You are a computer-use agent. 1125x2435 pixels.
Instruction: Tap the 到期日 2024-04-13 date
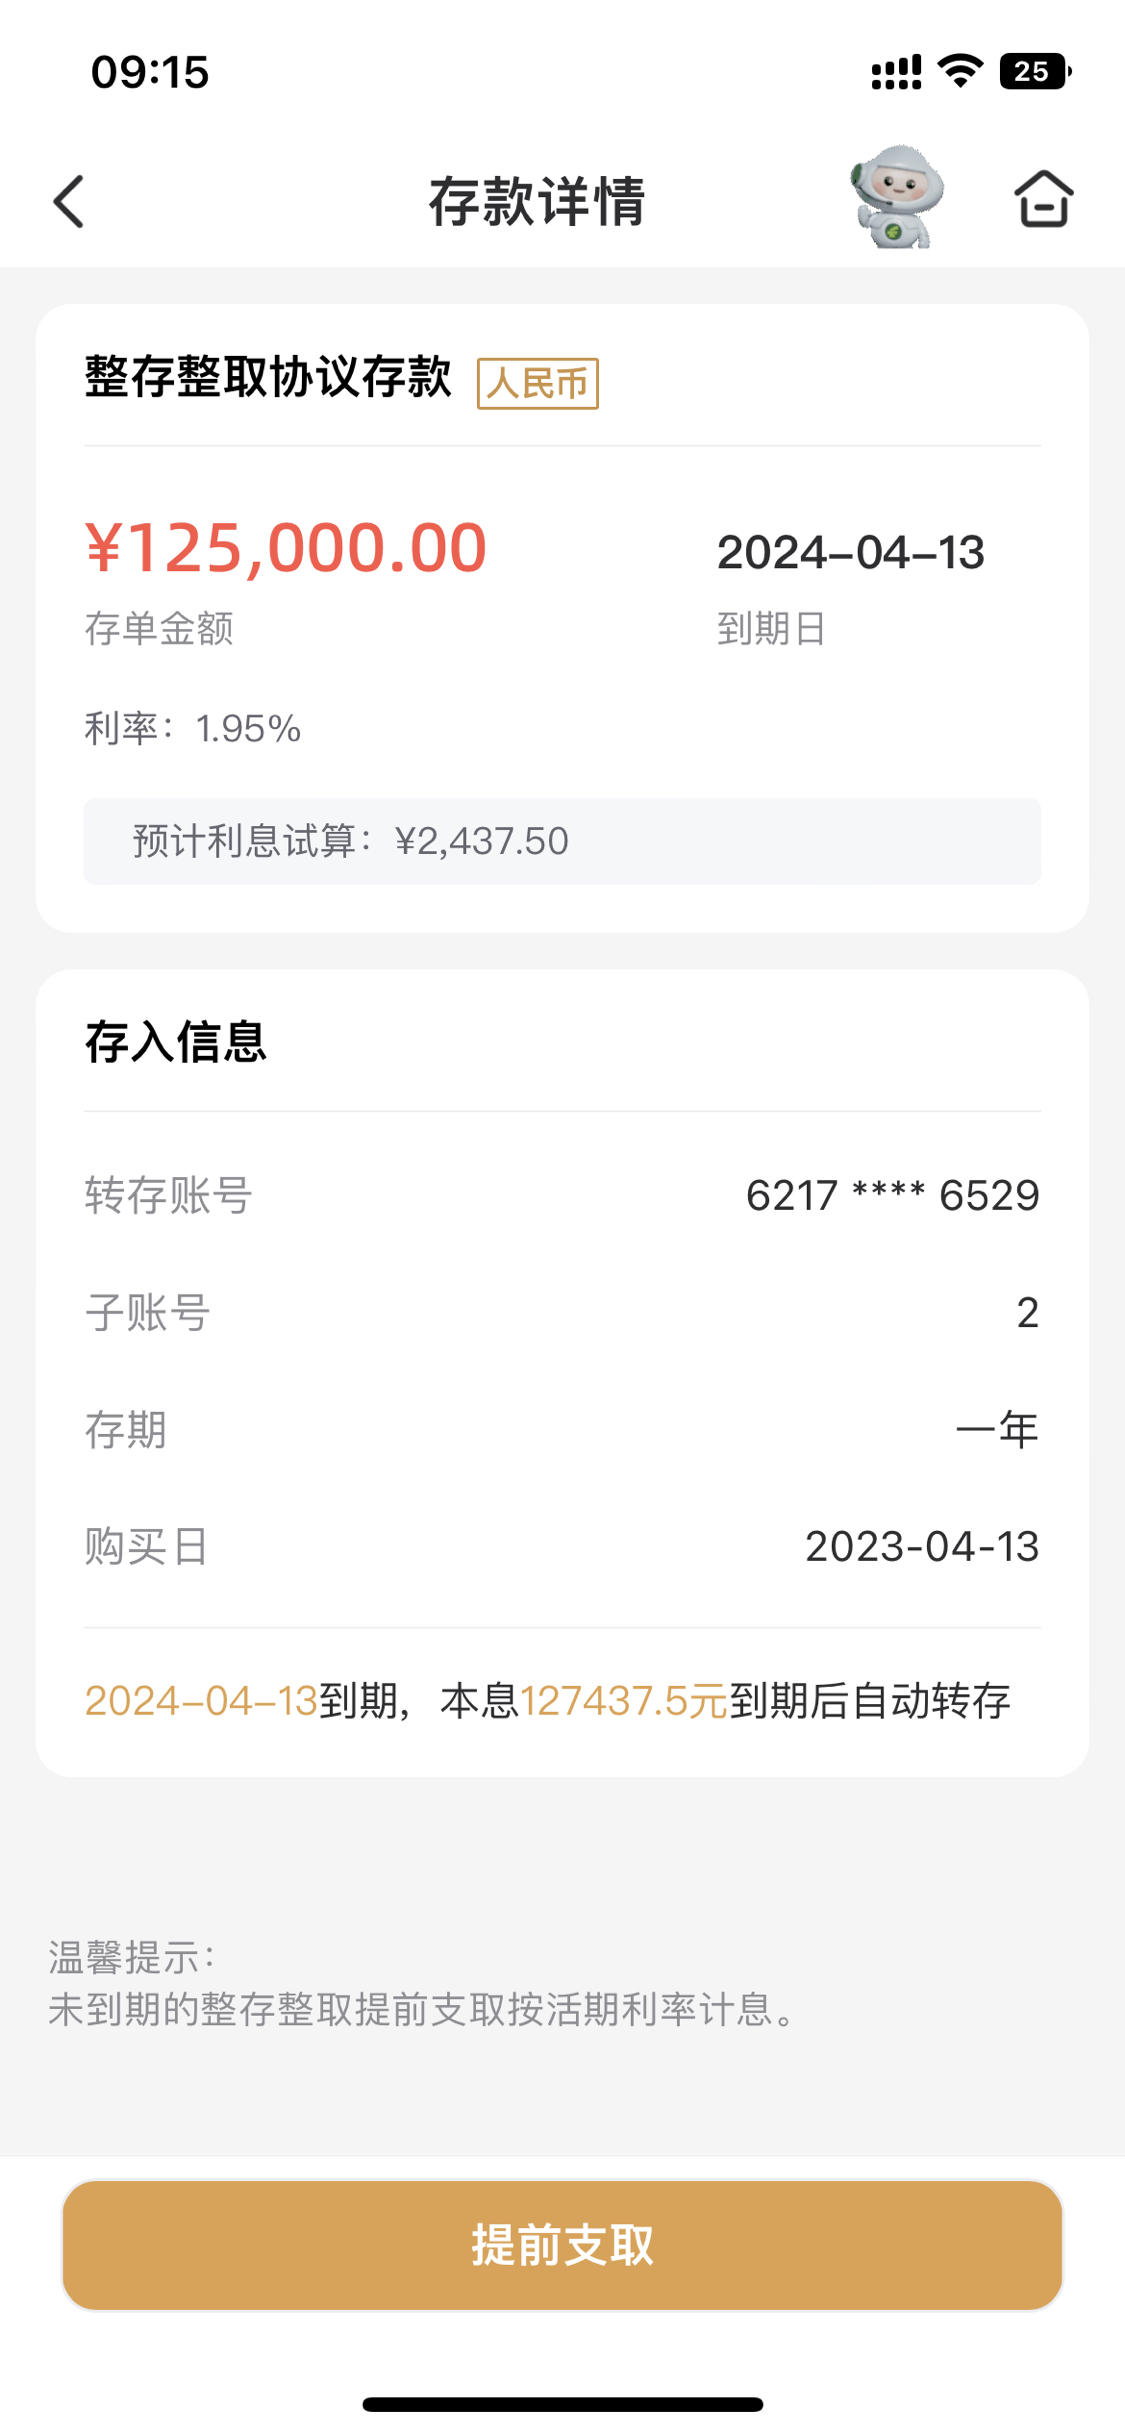pyautogui.click(x=851, y=553)
